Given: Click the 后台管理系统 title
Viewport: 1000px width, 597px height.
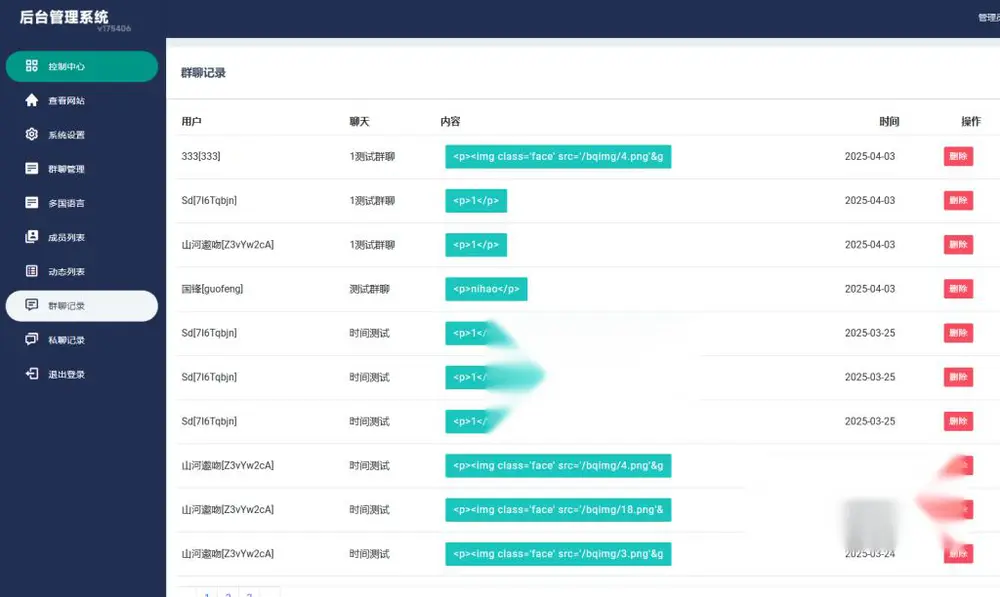Looking at the screenshot, I should [64, 17].
